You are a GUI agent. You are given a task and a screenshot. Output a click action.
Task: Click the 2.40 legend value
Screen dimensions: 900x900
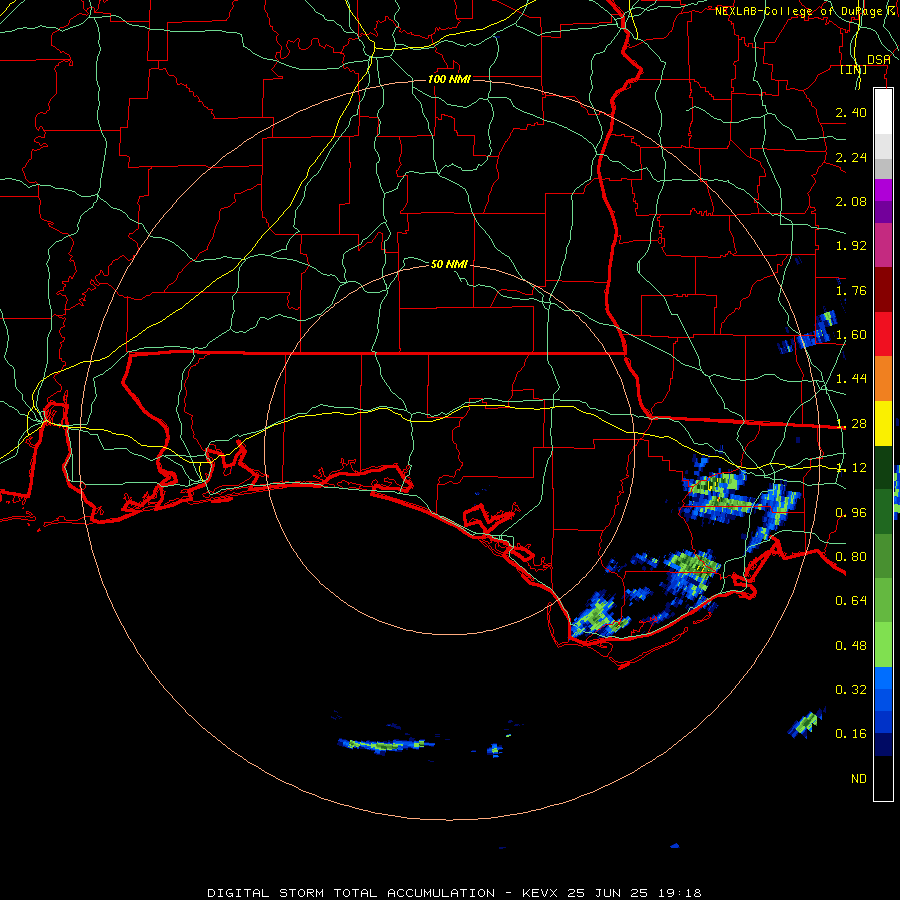tap(851, 112)
